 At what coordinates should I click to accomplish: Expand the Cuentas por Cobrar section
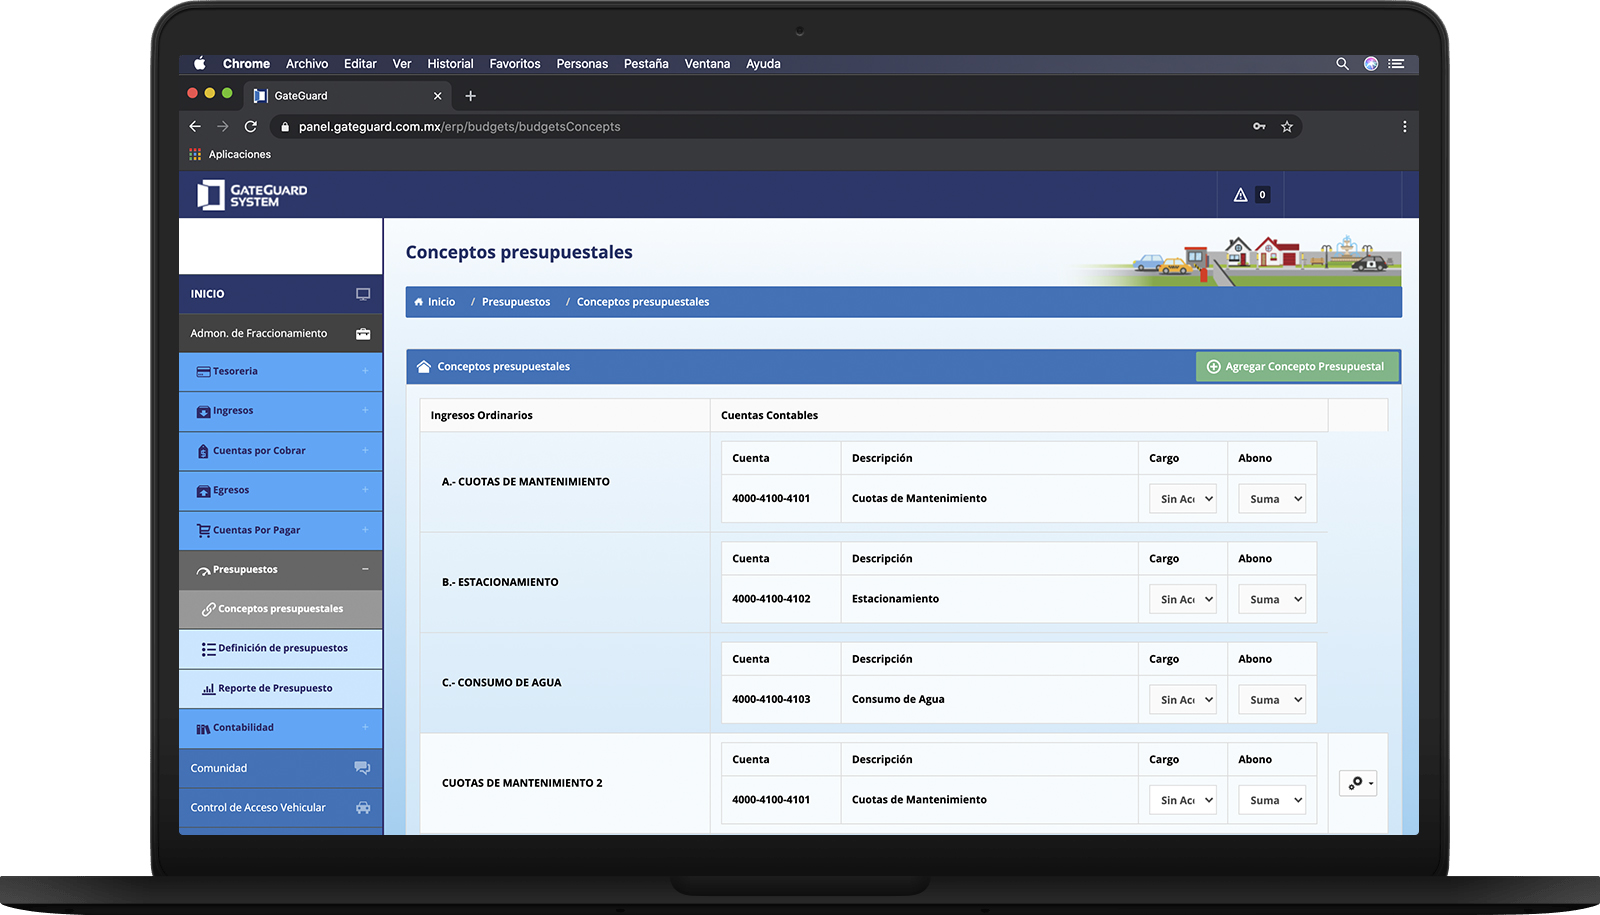point(281,451)
